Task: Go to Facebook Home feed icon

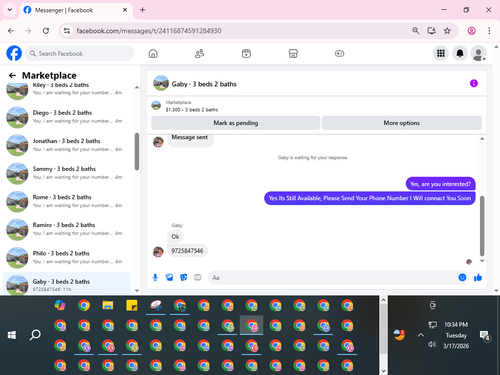Action: pos(153,53)
